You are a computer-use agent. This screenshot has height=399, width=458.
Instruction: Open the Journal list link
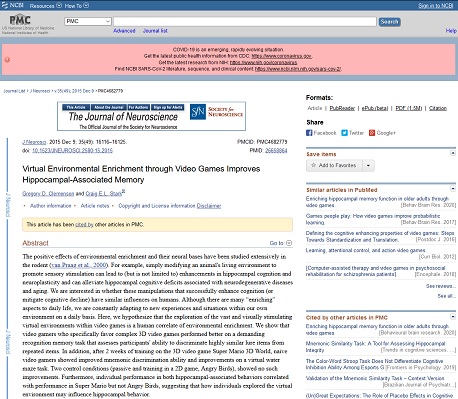click(x=155, y=31)
